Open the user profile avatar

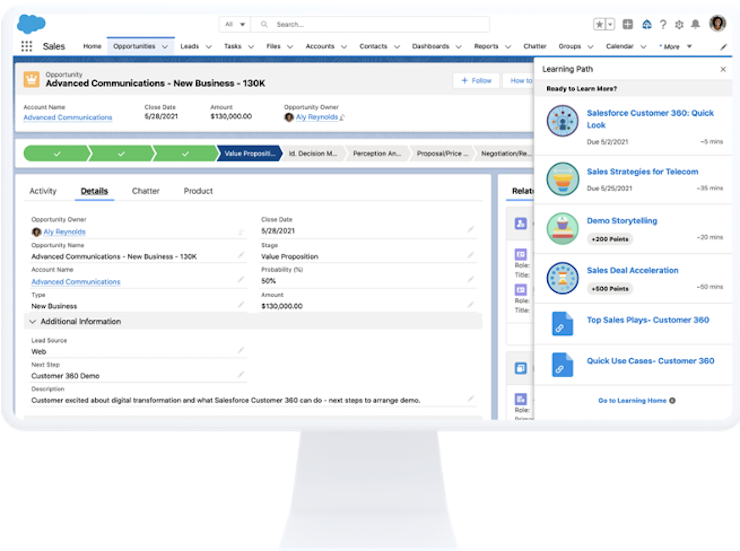pos(717,23)
